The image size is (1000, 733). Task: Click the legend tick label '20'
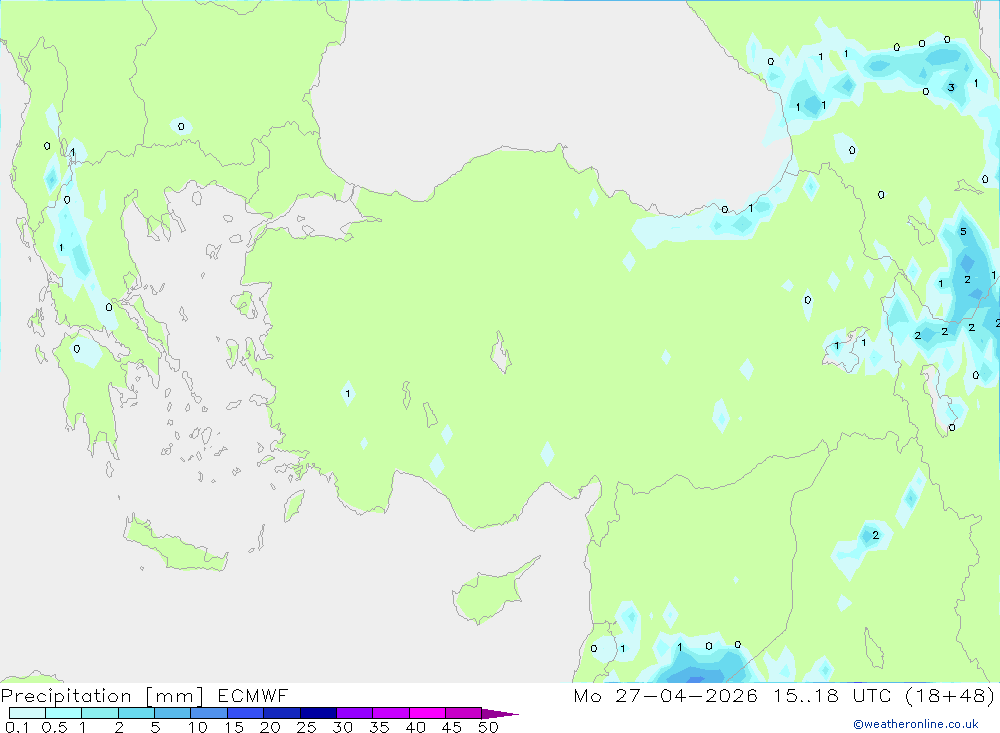click(270, 727)
